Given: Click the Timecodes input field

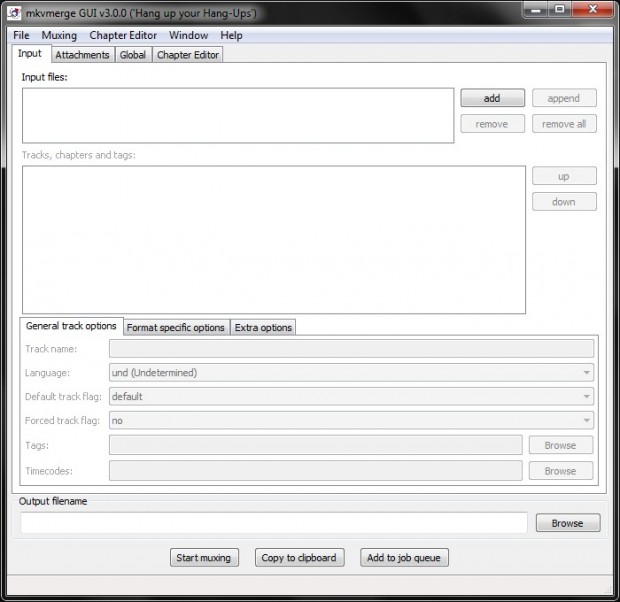Looking at the screenshot, I should (x=316, y=471).
